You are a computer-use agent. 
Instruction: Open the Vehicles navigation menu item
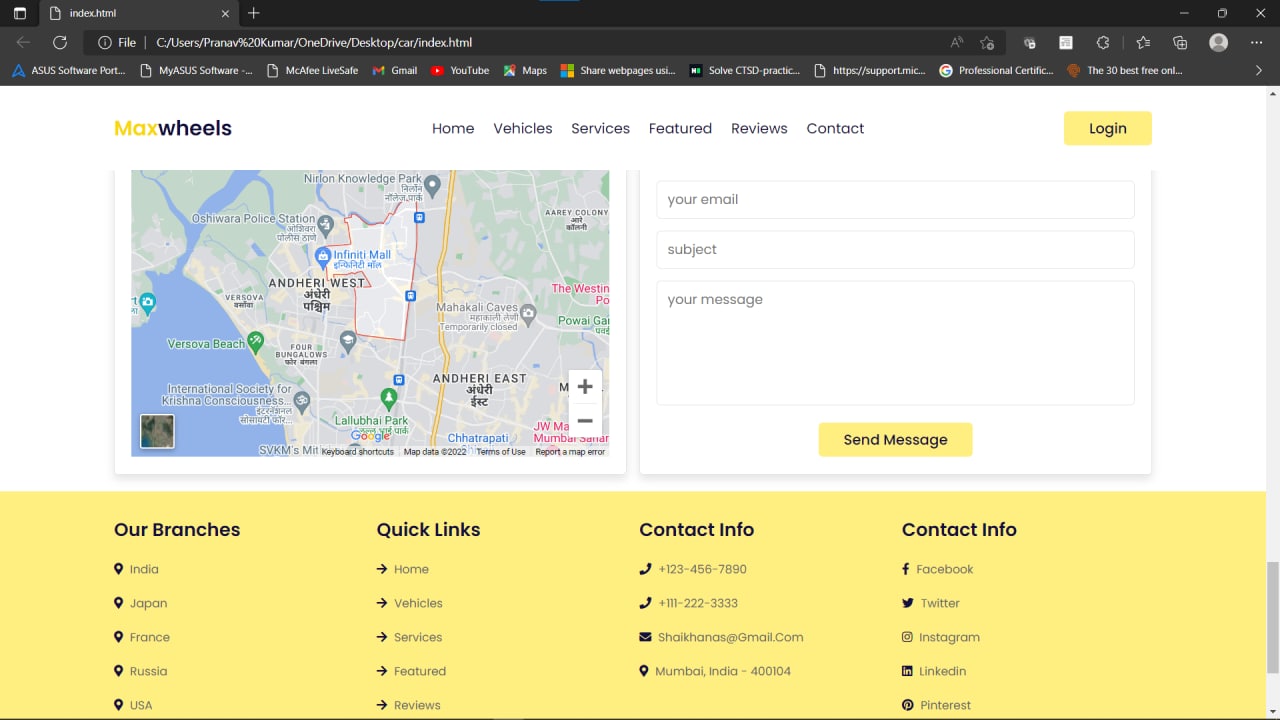pos(522,128)
